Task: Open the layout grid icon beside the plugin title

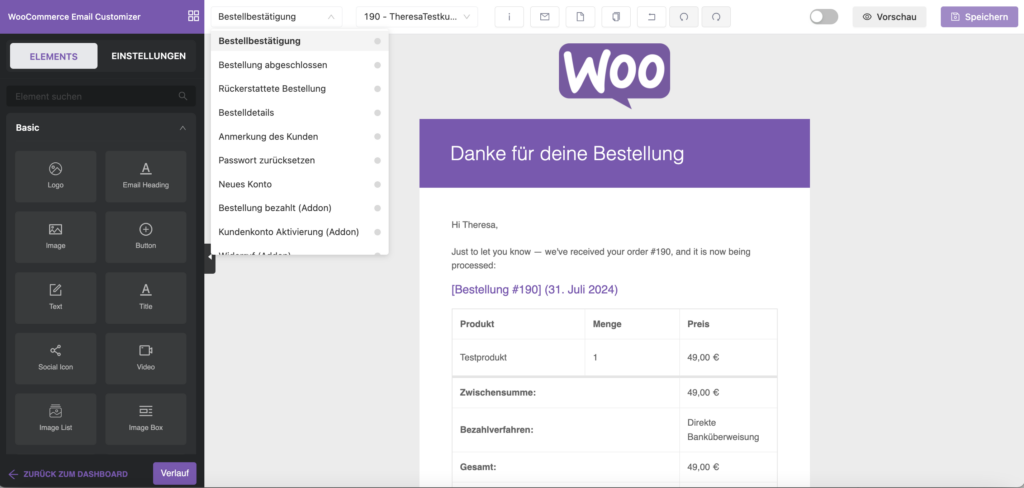Action: point(193,16)
